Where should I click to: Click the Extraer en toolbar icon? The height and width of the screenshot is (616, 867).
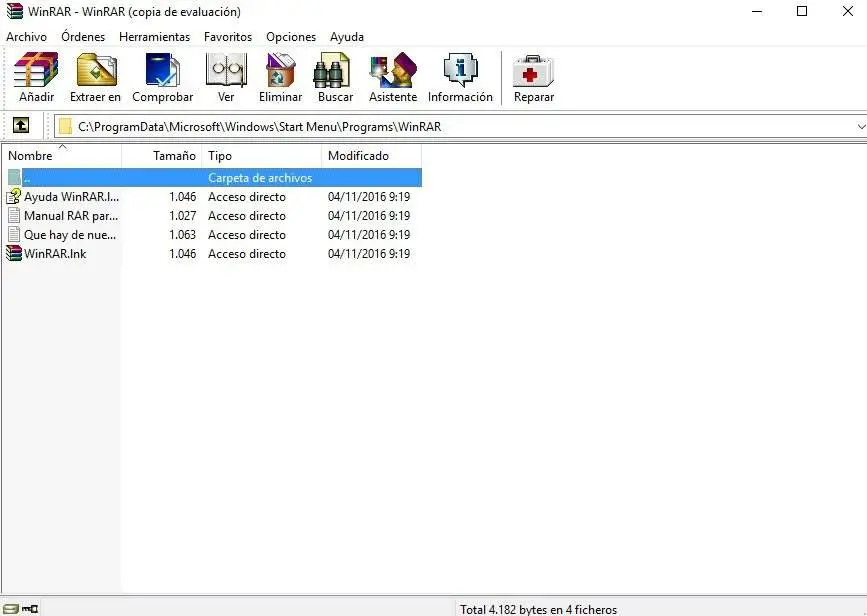coord(96,70)
